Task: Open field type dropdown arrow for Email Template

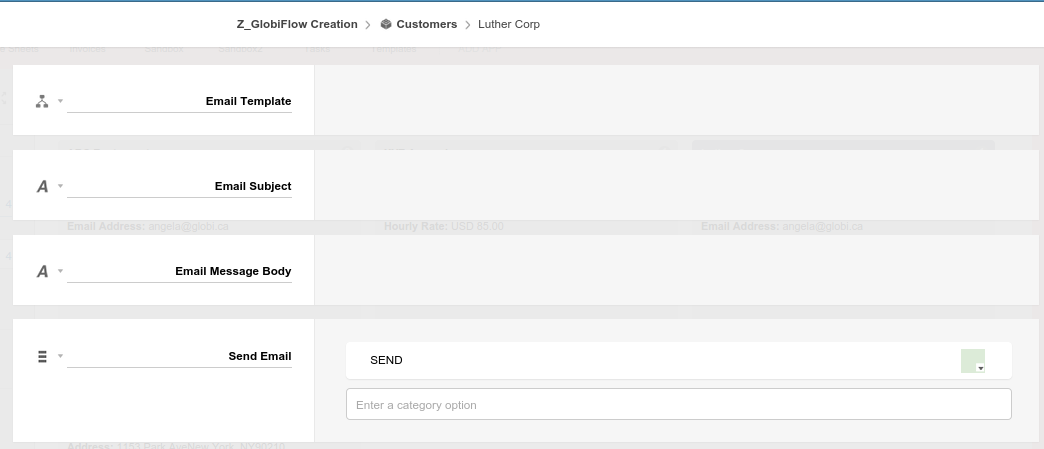Action: (61, 101)
